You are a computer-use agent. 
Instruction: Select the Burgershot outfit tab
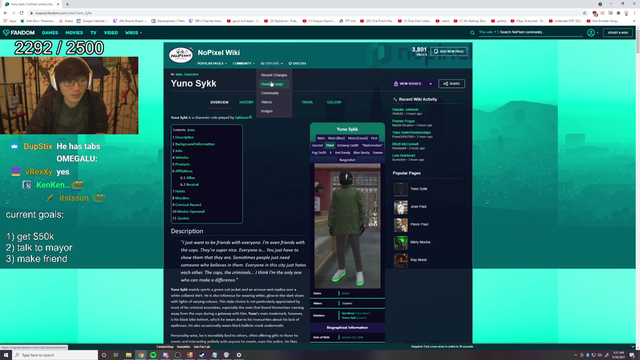tap(347, 160)
